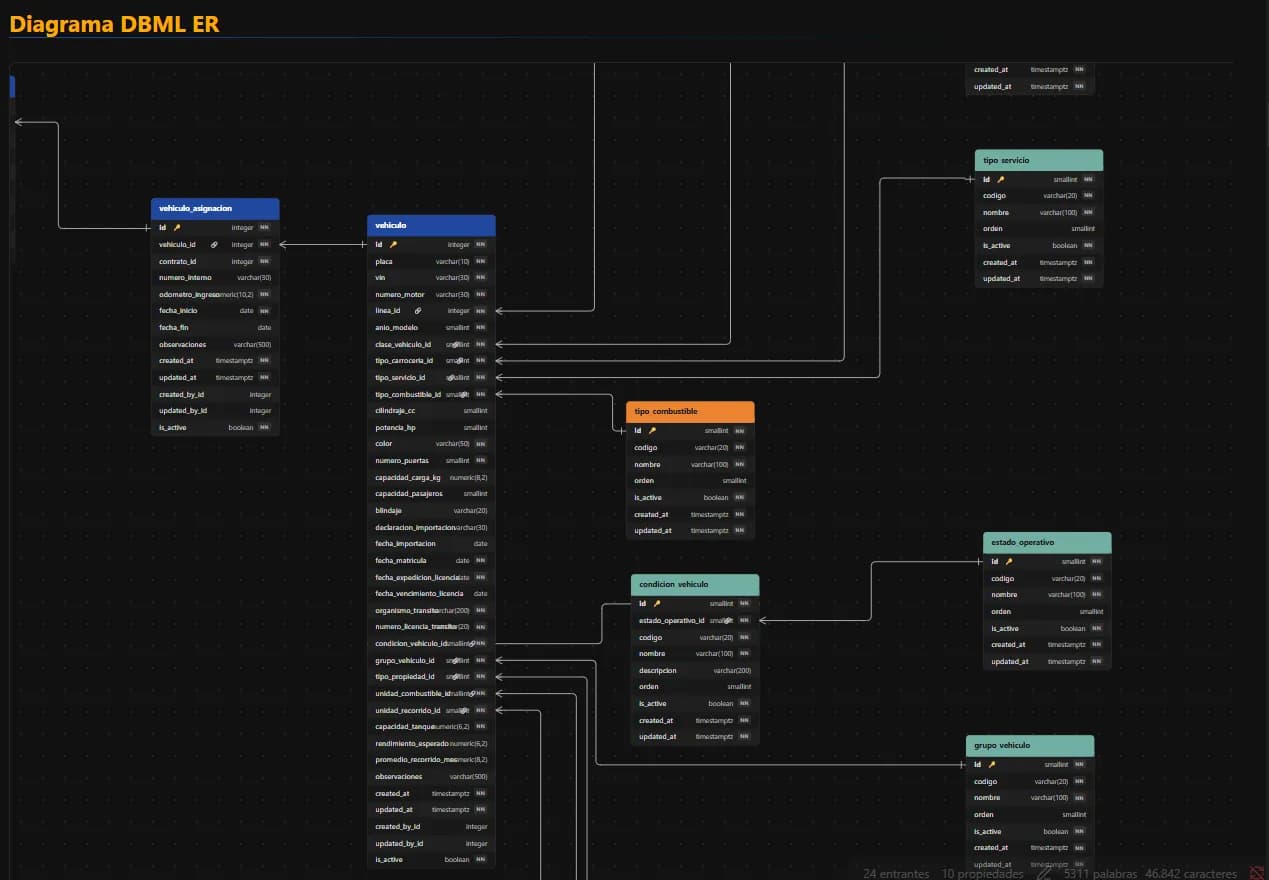Select the condicion_vehiculo table header
This screenshot has width=1269, height=880.
coord(695,584)
